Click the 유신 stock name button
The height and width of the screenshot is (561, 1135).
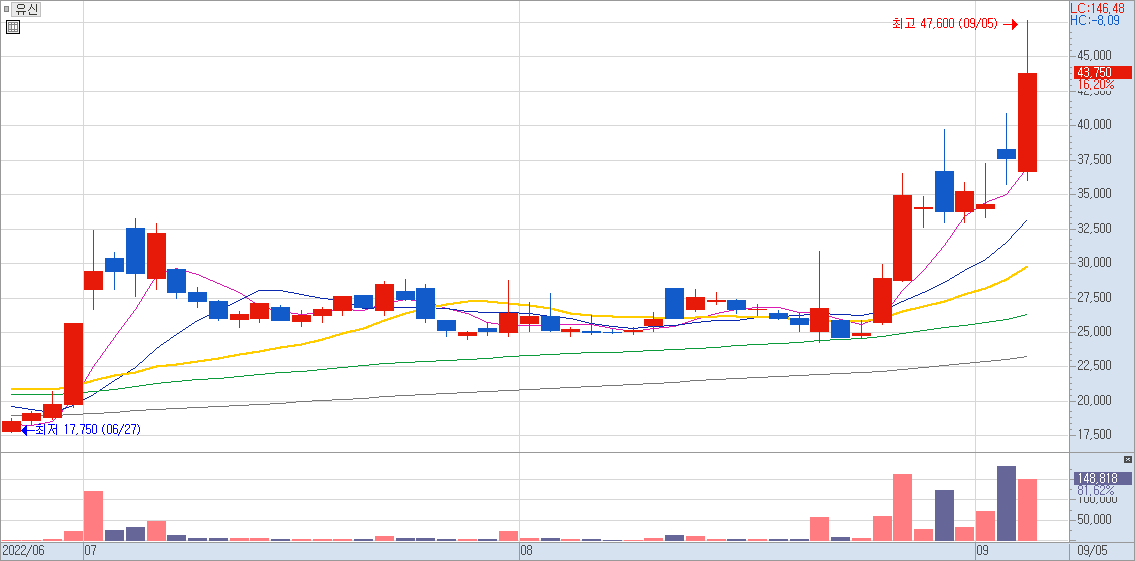(x=28, y=10)
